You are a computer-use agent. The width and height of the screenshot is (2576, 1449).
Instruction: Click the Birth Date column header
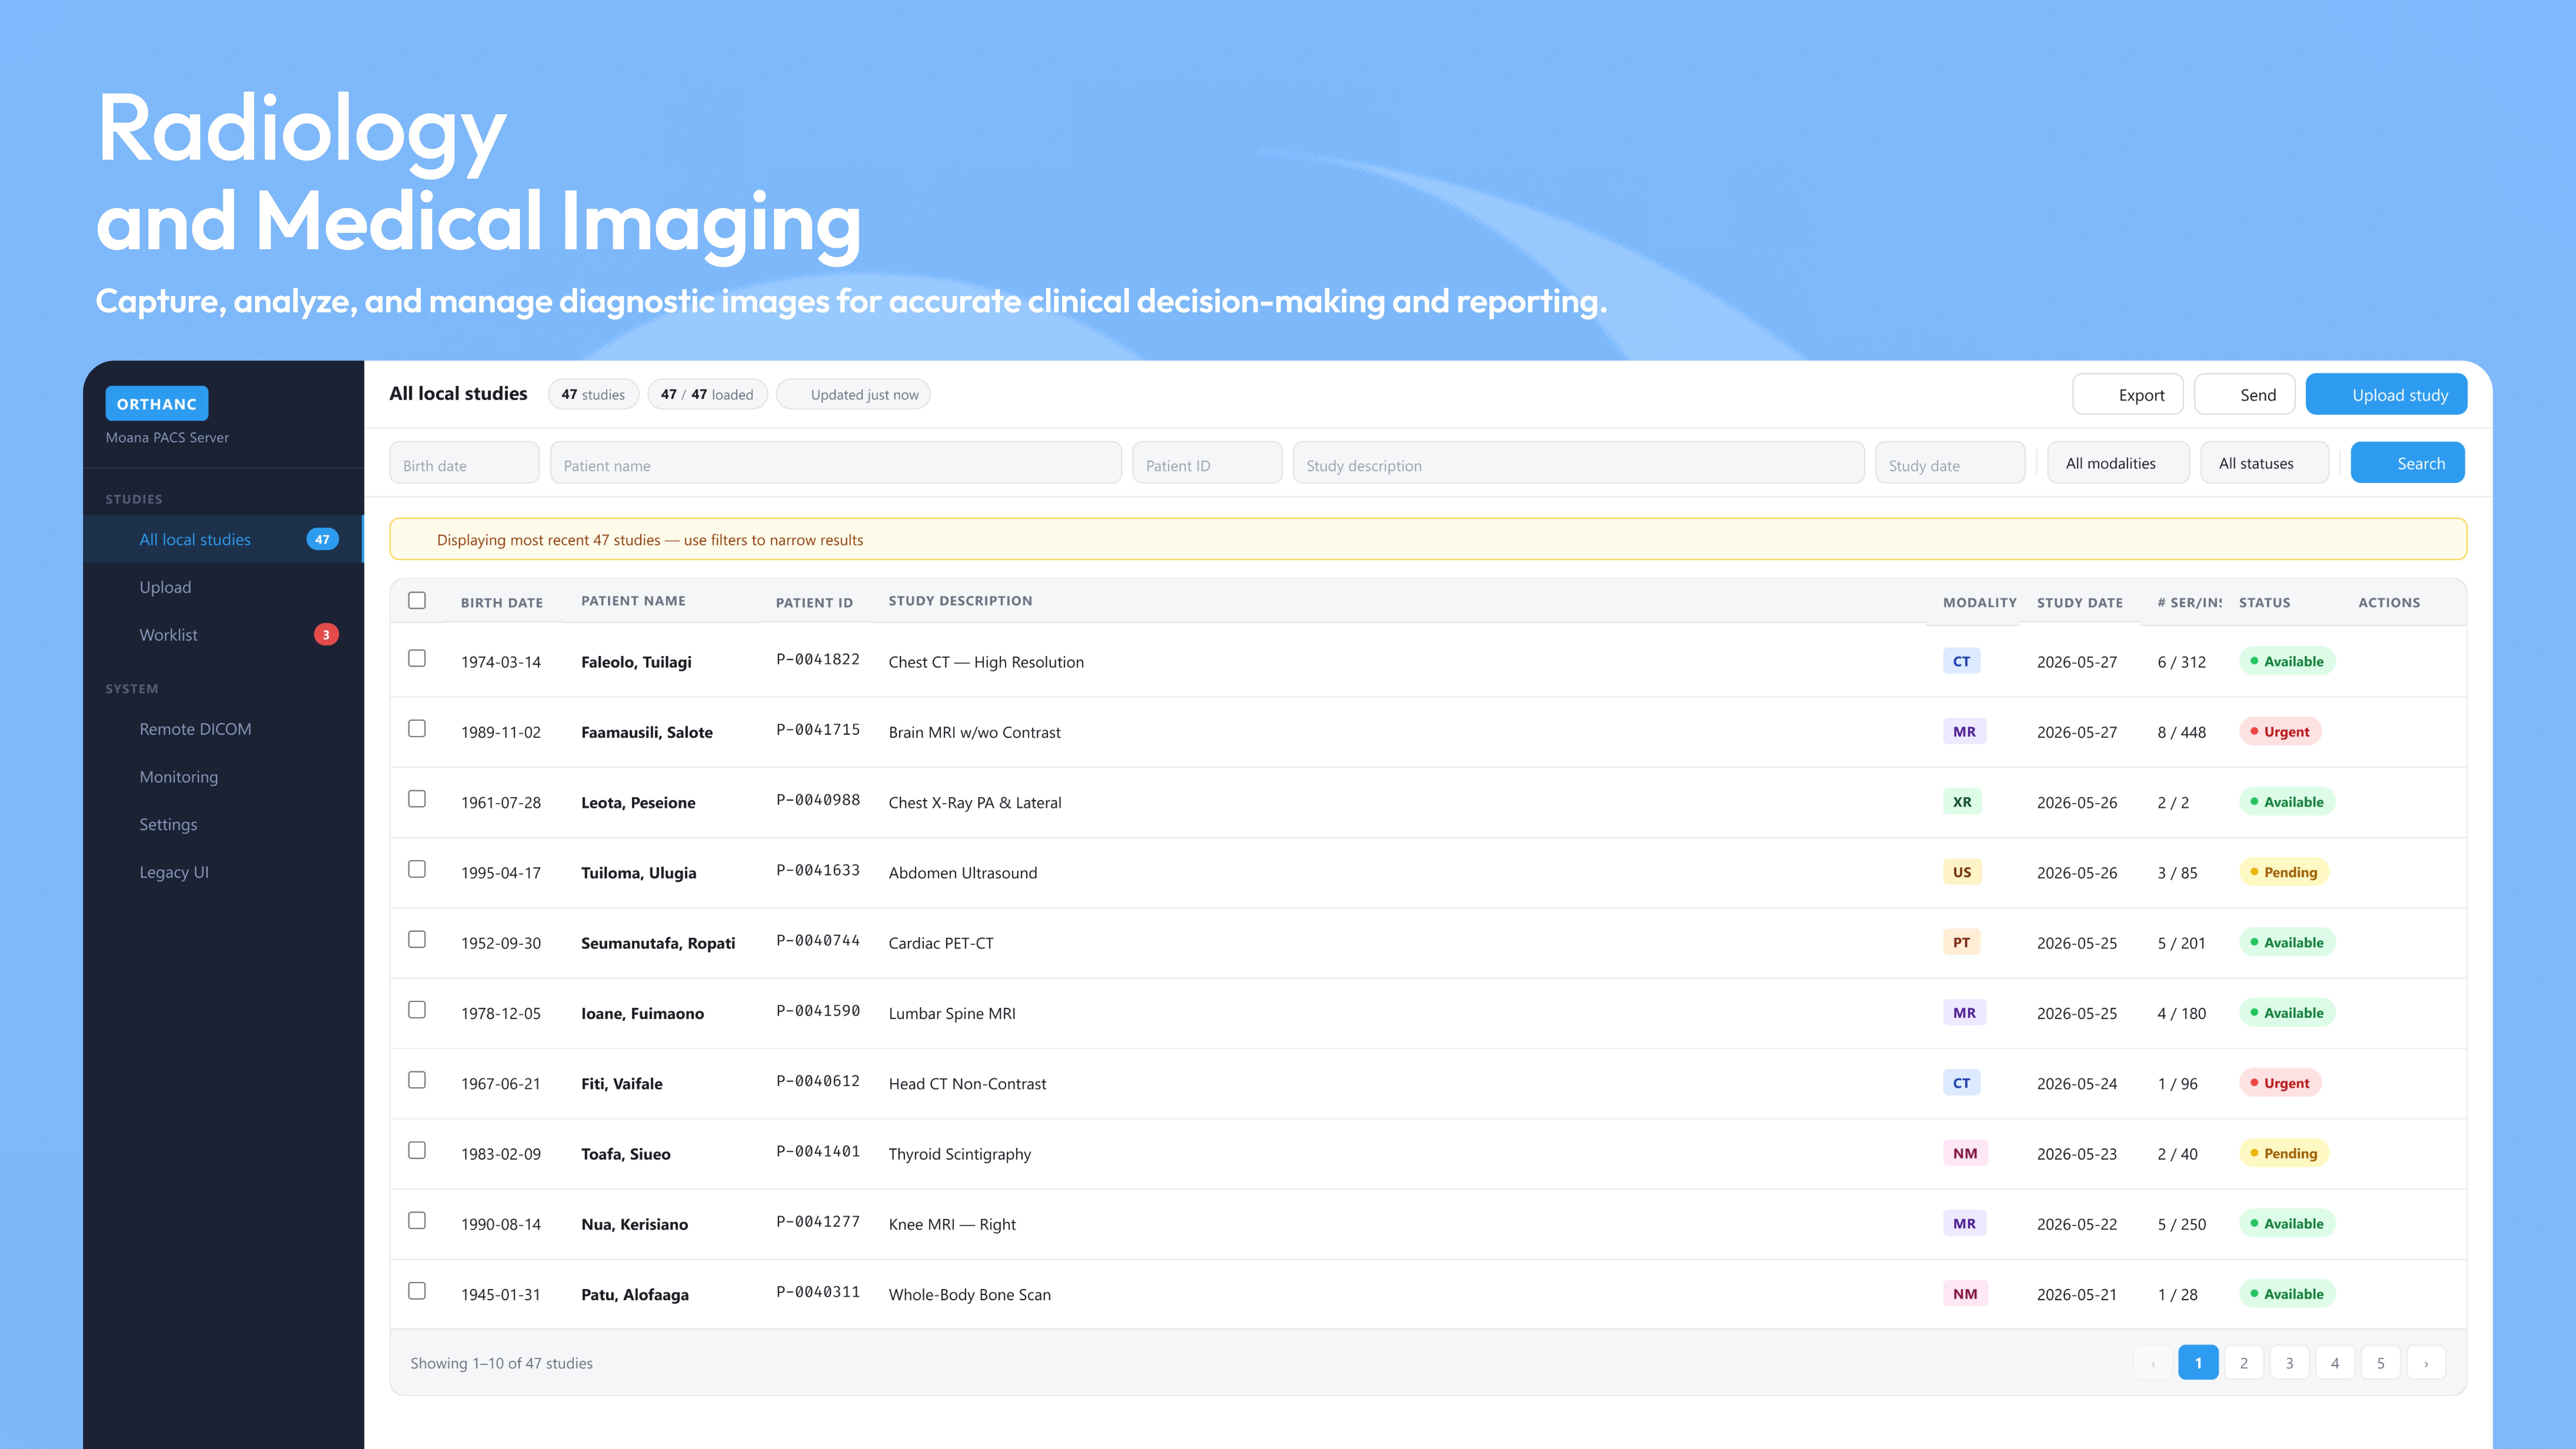502,603
